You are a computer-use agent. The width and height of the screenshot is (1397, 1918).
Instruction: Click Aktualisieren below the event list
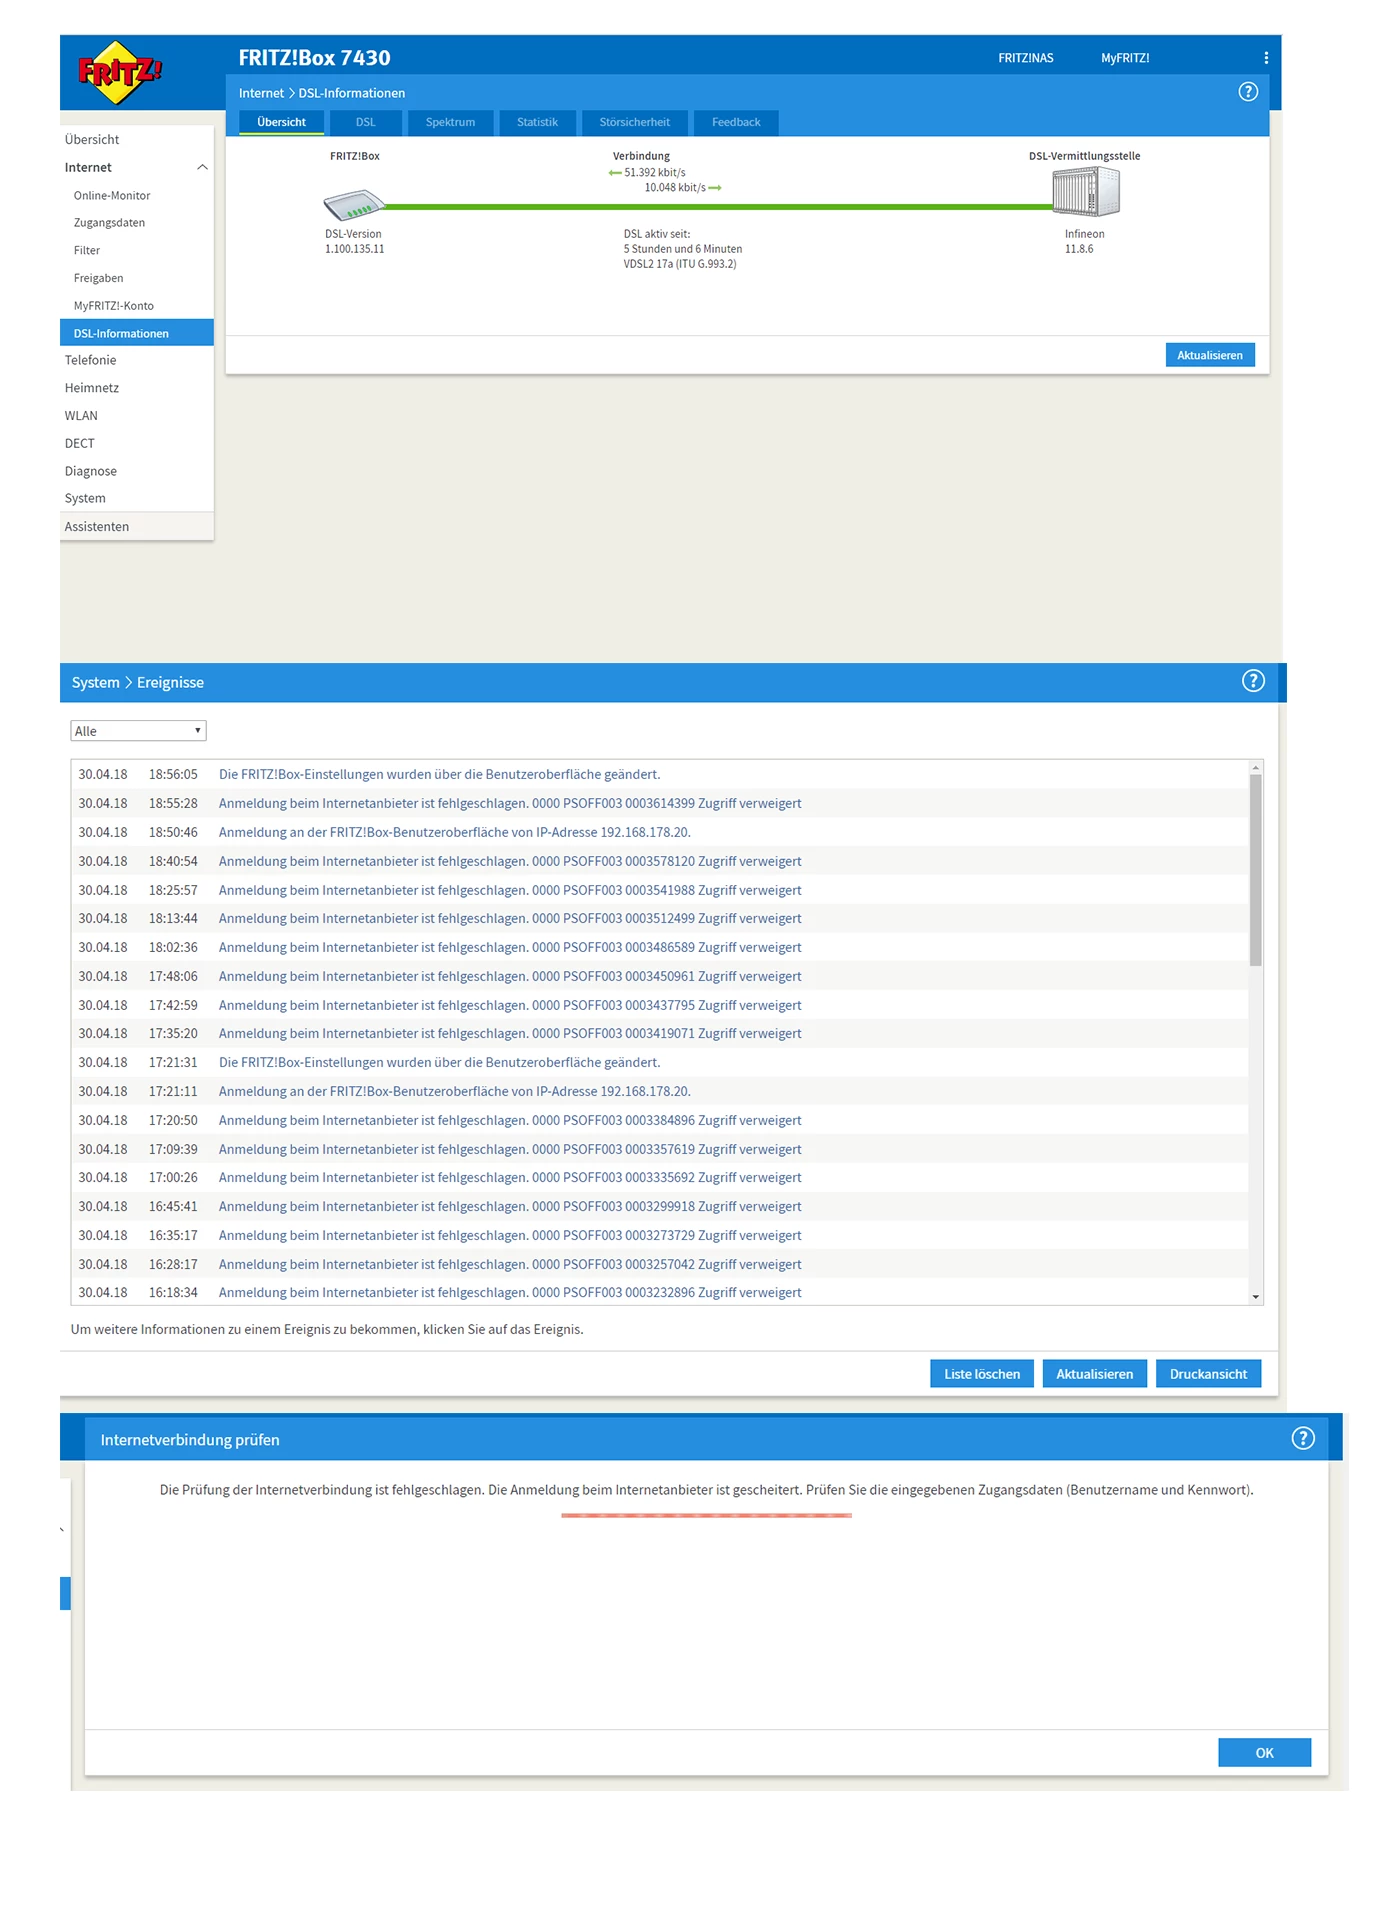pyautogui.click(x=1095, y=1374)
